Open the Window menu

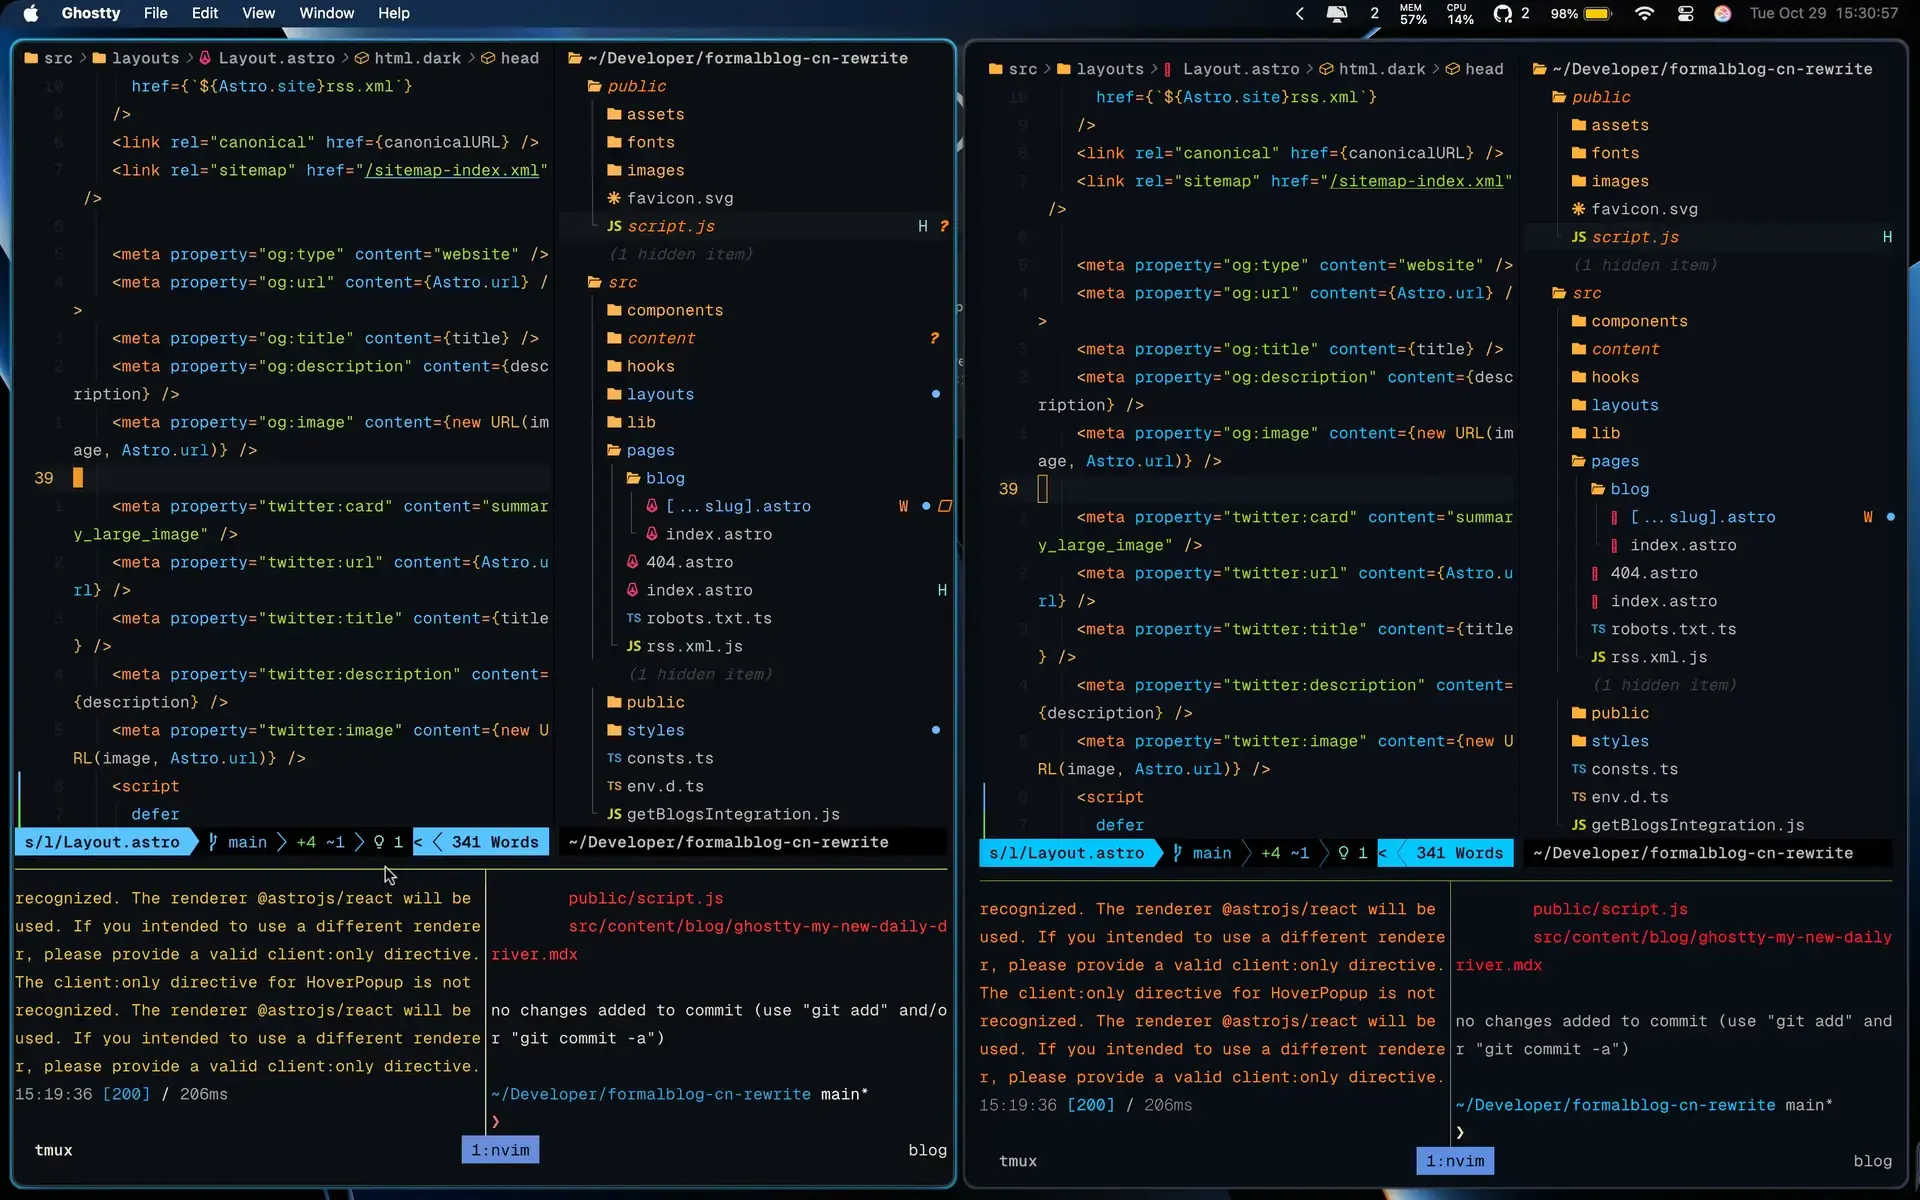[x=327, y=13]
